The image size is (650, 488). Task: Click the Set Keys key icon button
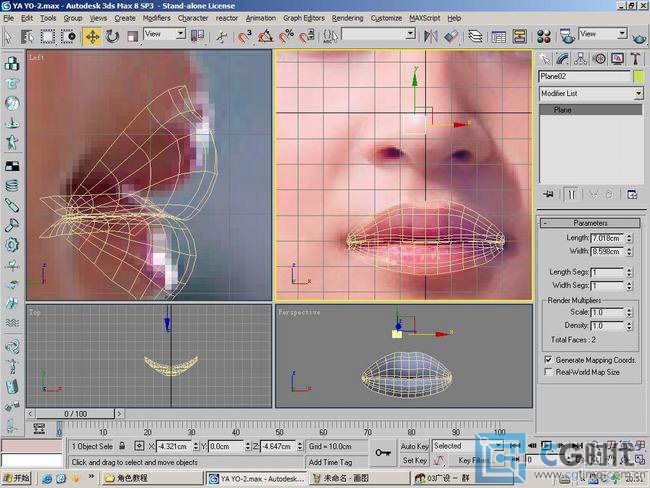point(383,453)
